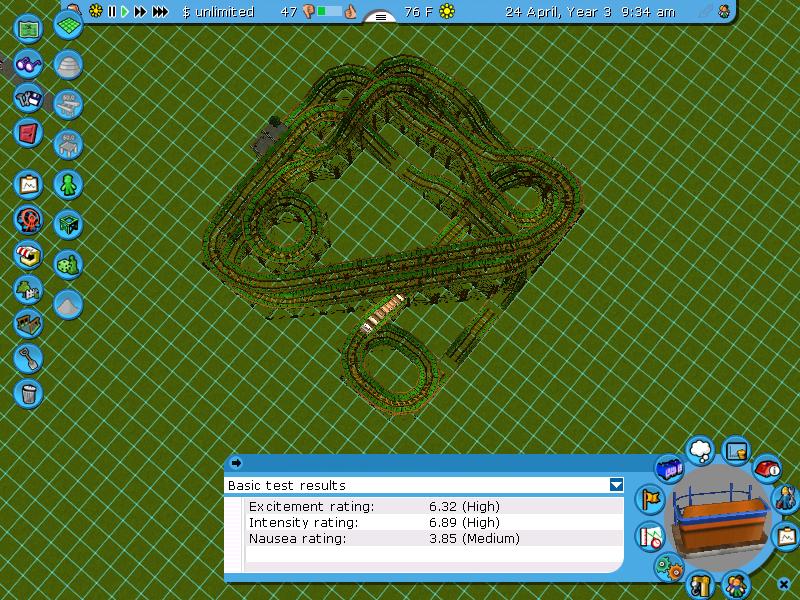
Task: Set game to normal play speed
Action: [124, 11]
